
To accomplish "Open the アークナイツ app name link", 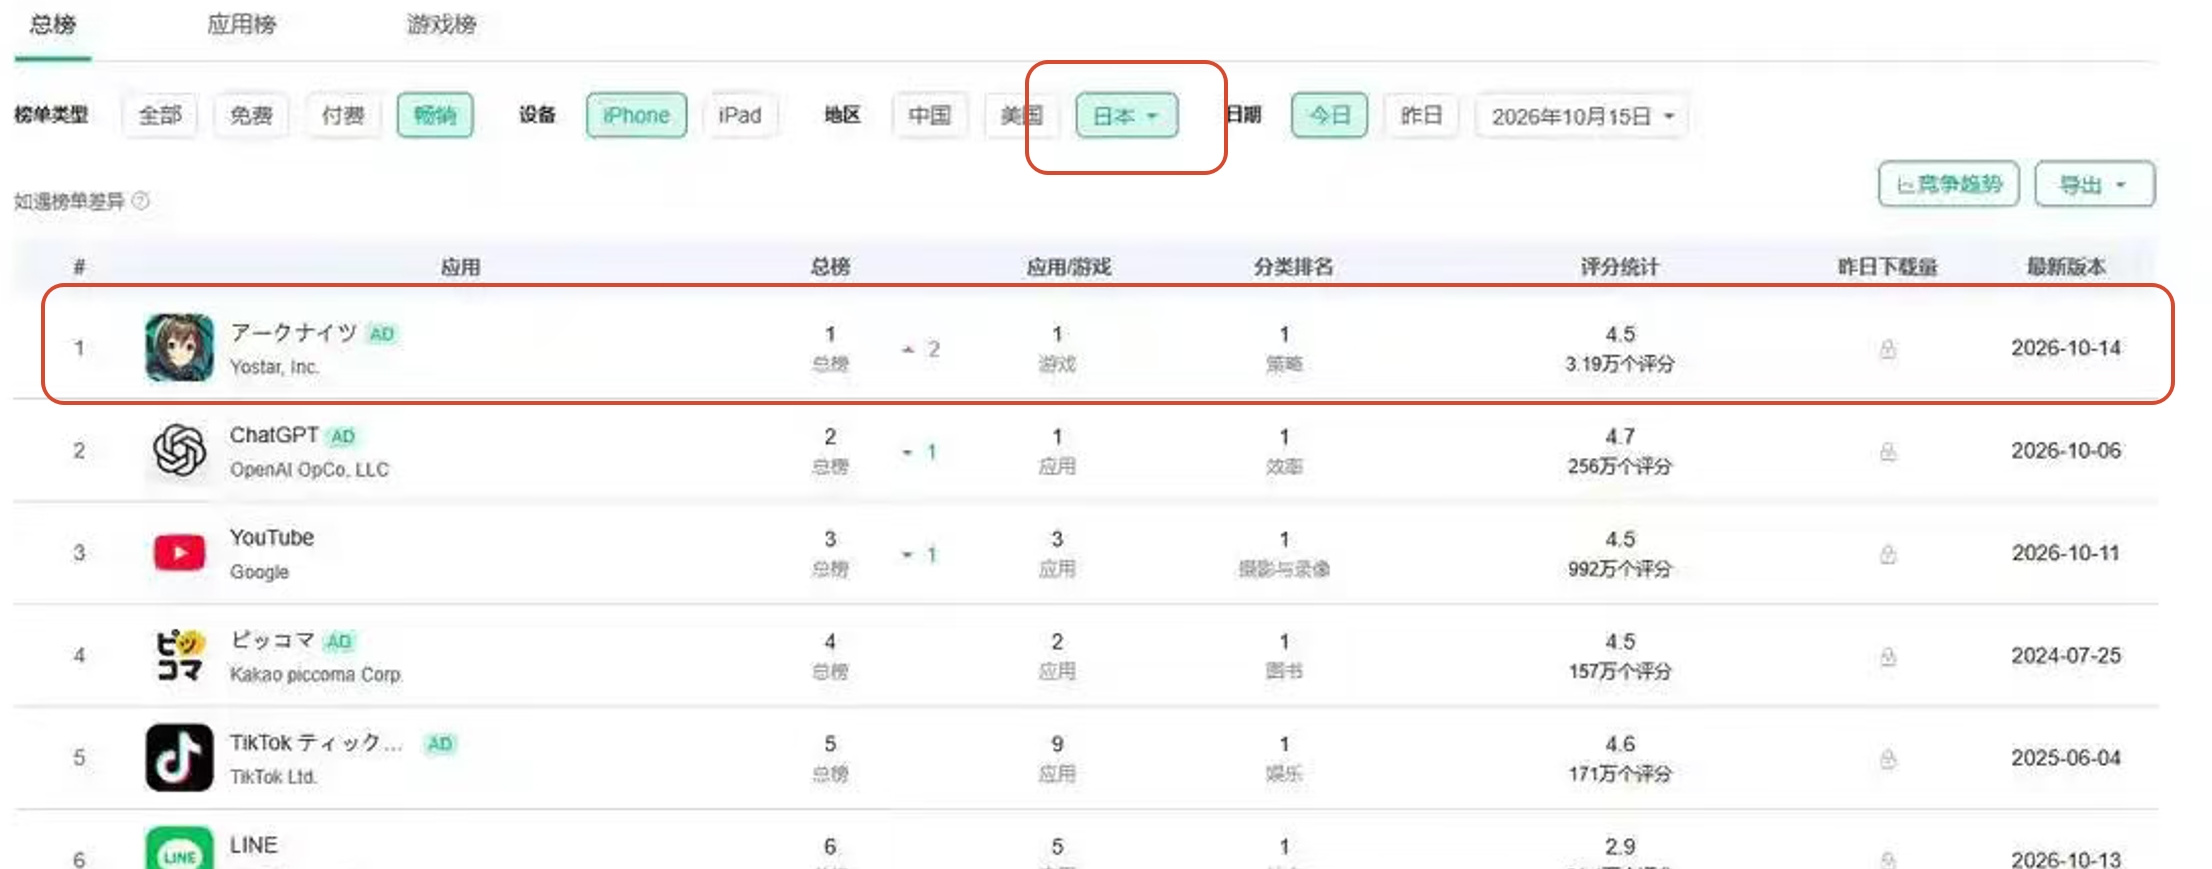I will 294,332.
